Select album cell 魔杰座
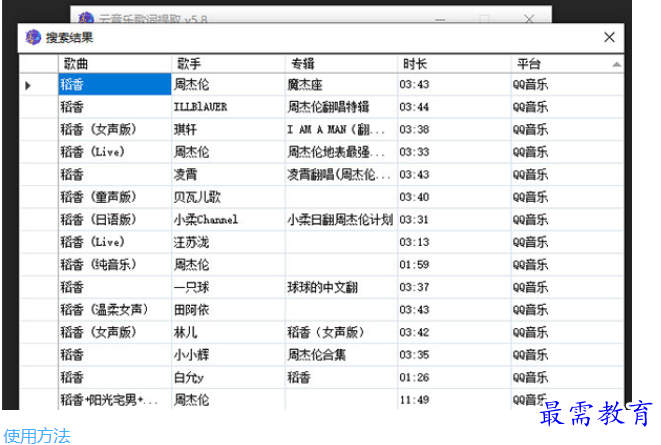The height and width of the screenshot is (445, 661). tap(341, 84)
